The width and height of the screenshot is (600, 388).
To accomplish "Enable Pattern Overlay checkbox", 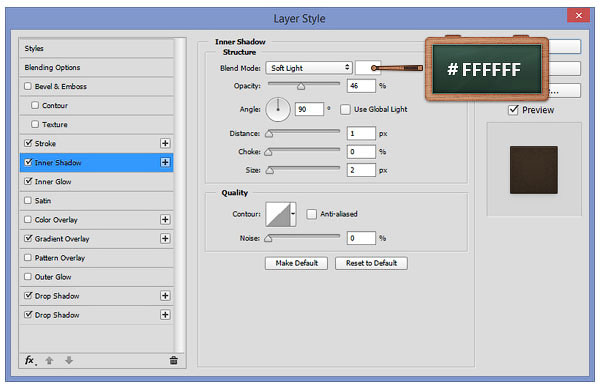I will pos(28,258).
